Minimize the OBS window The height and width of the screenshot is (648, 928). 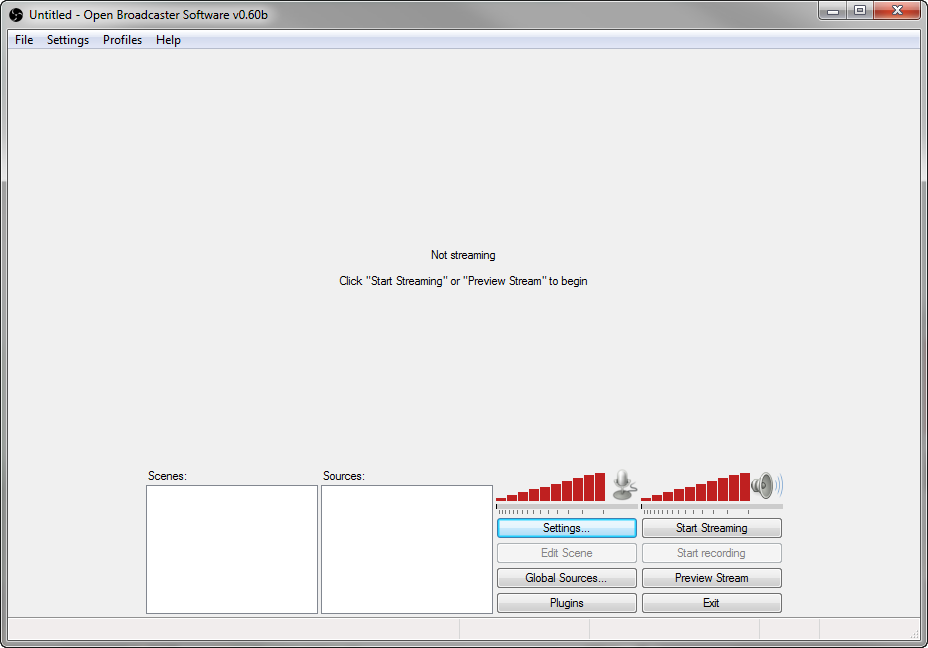pos(833,11)
